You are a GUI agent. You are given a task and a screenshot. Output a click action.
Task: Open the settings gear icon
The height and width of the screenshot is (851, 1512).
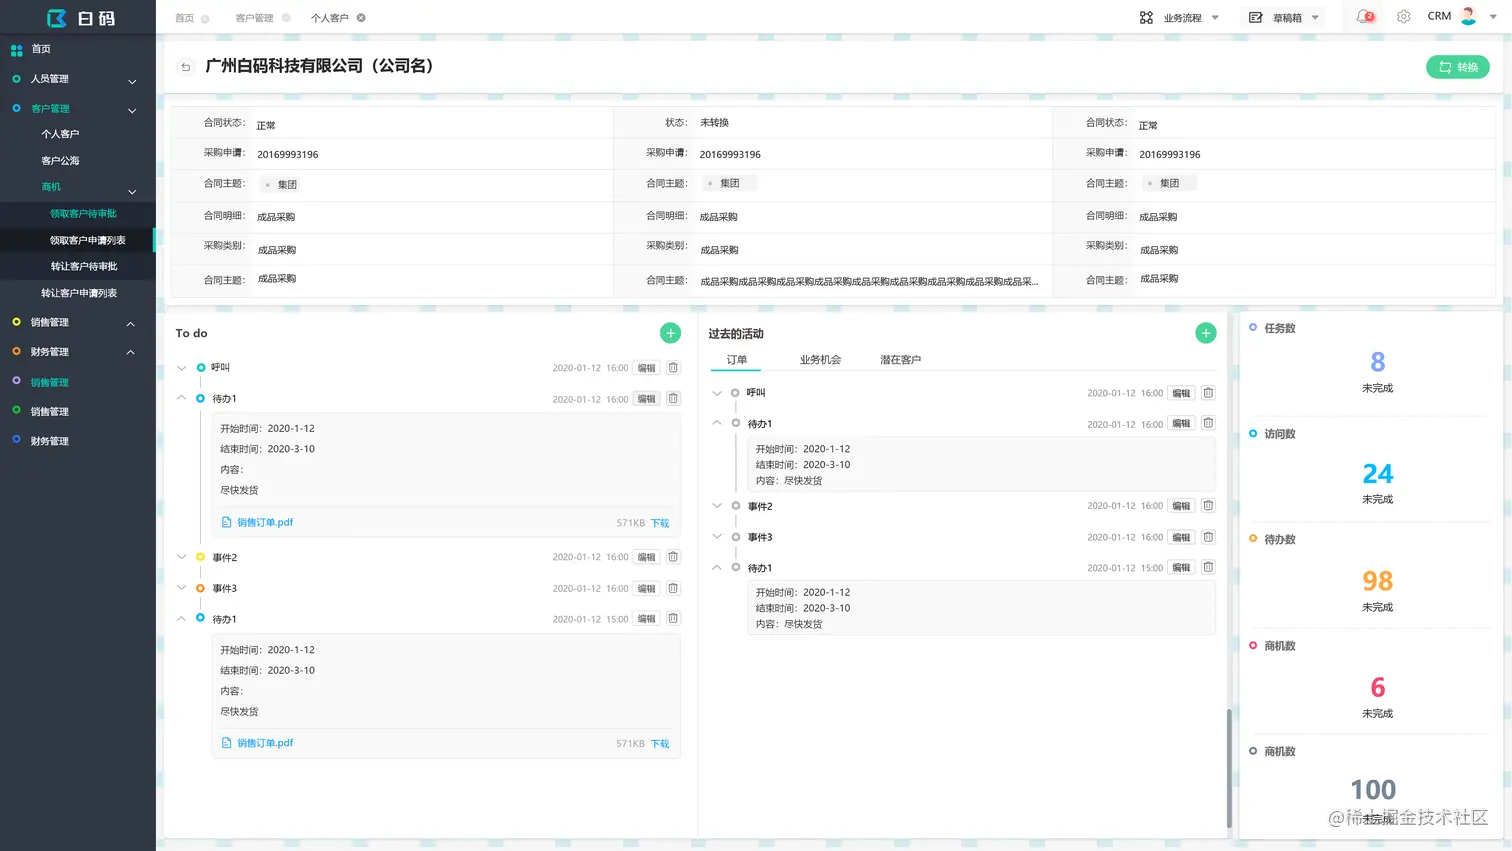coord(1404,17)
